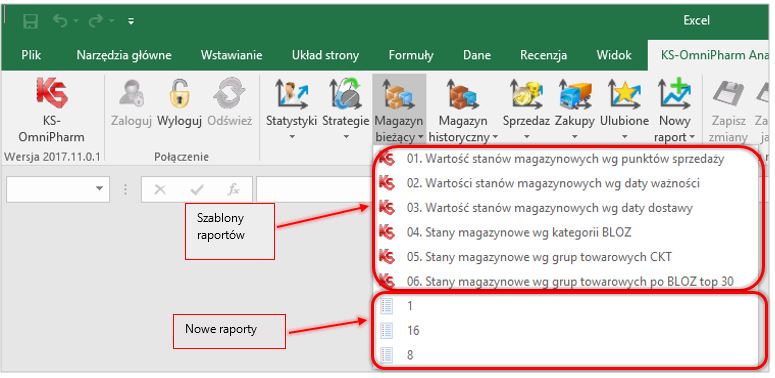The width and height of the screenshot is (775, 378).
Task: Click the Wyloguj padlock icon
Action: coord(180,93)
